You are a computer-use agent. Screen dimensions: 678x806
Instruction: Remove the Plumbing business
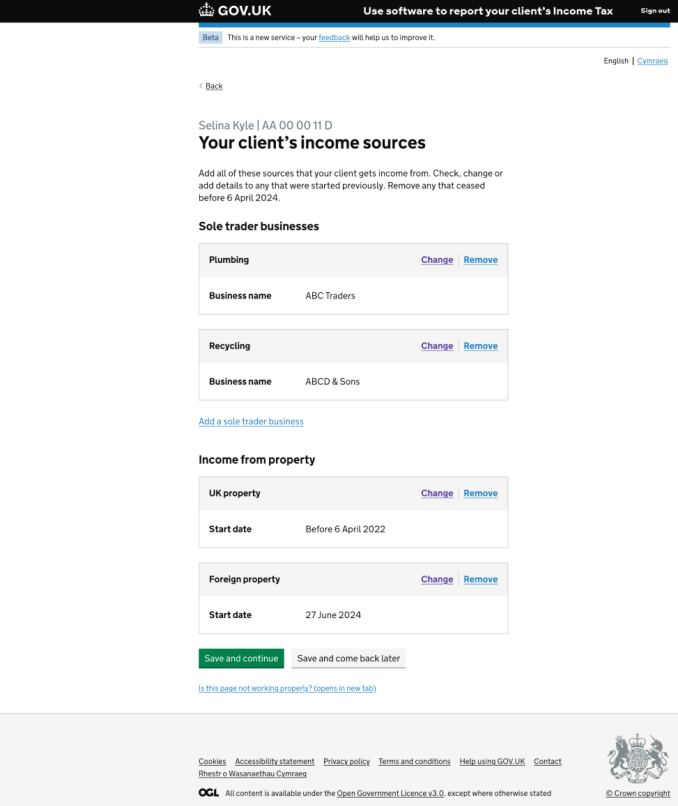pyautogui.click(x=480, y=260)
